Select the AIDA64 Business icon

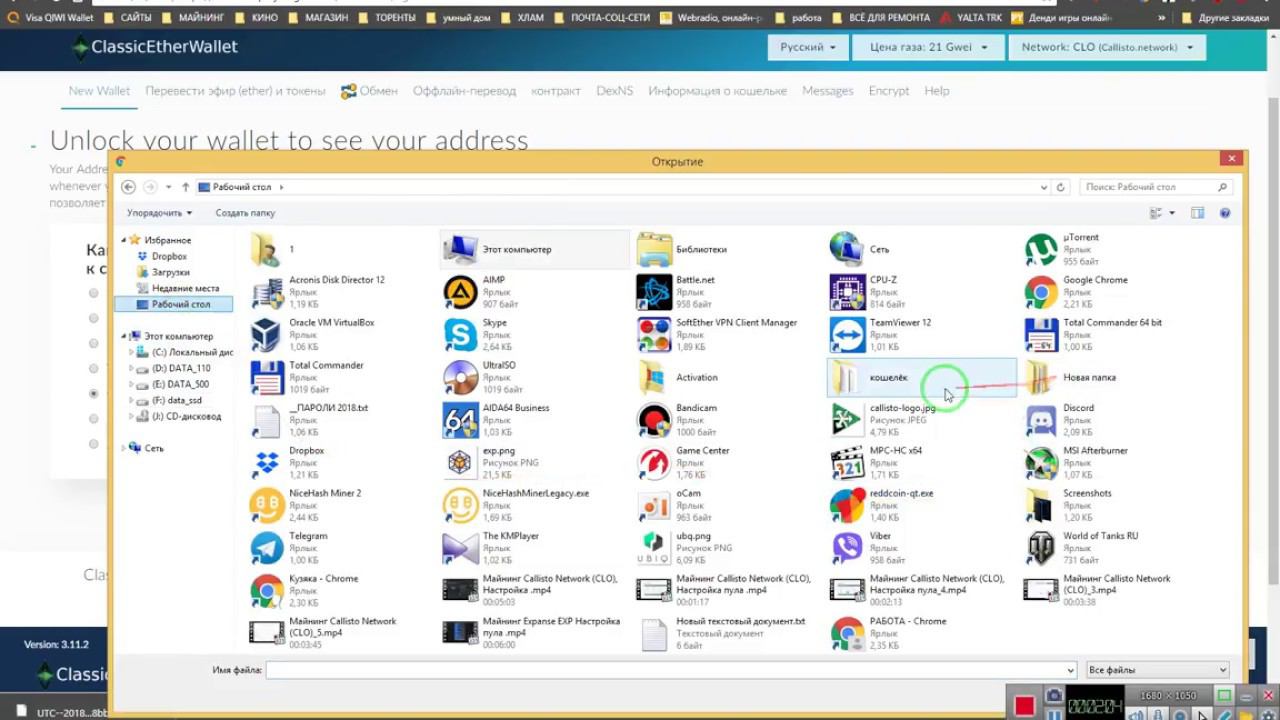click(460, 420)
